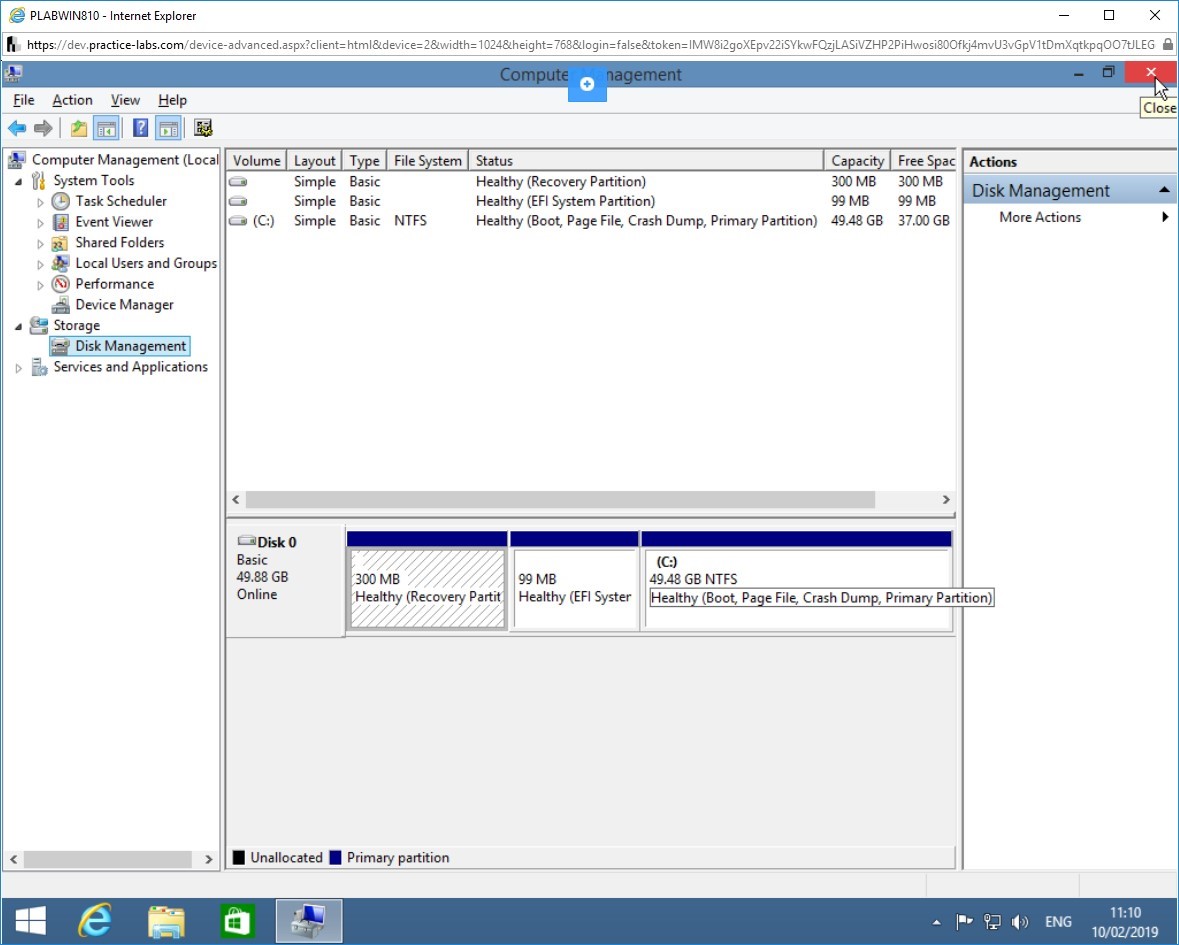Click the Storage node icon

(38, 326)
